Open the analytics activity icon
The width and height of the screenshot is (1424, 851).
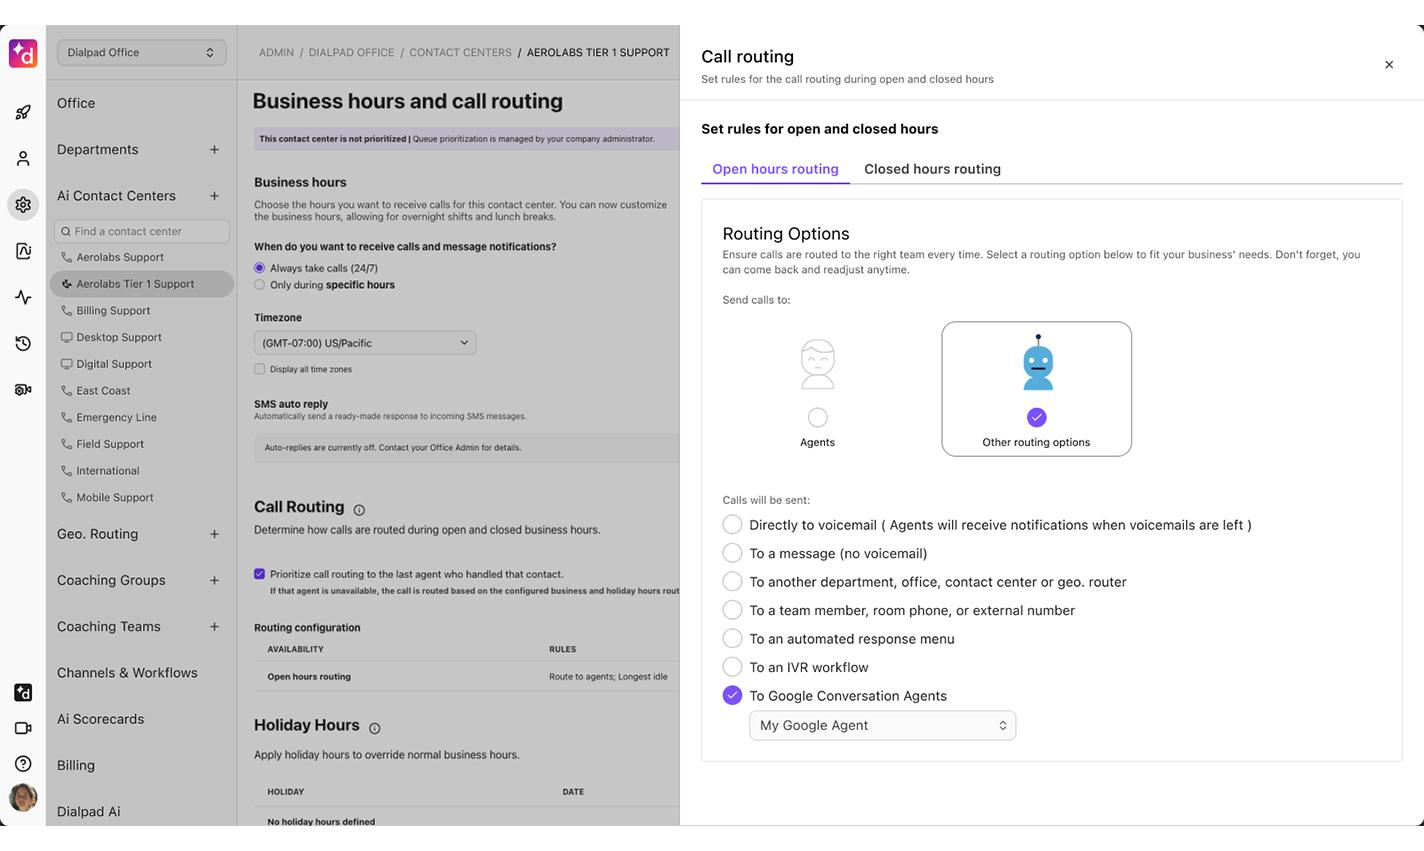[x=22, y=297]
